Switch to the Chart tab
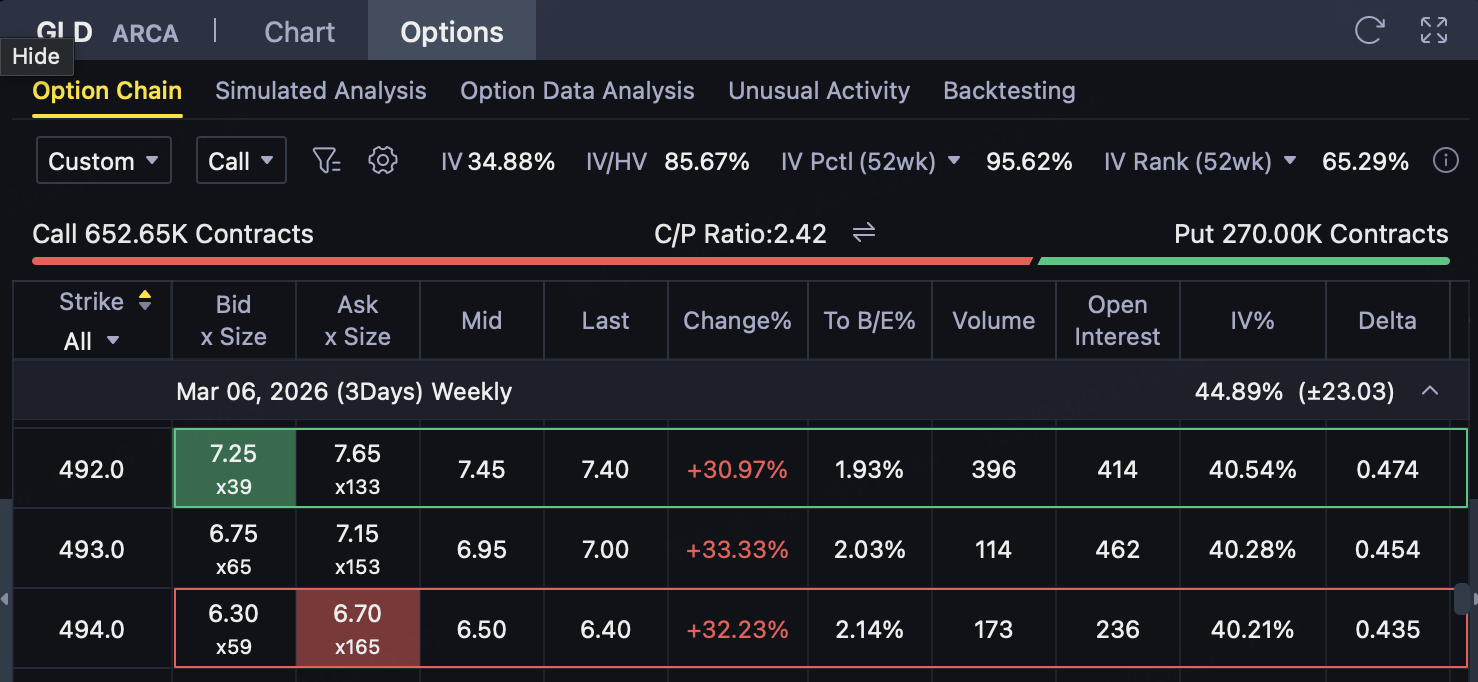The width and height of the screenshot is (1478, 682). tap(299, 32)
